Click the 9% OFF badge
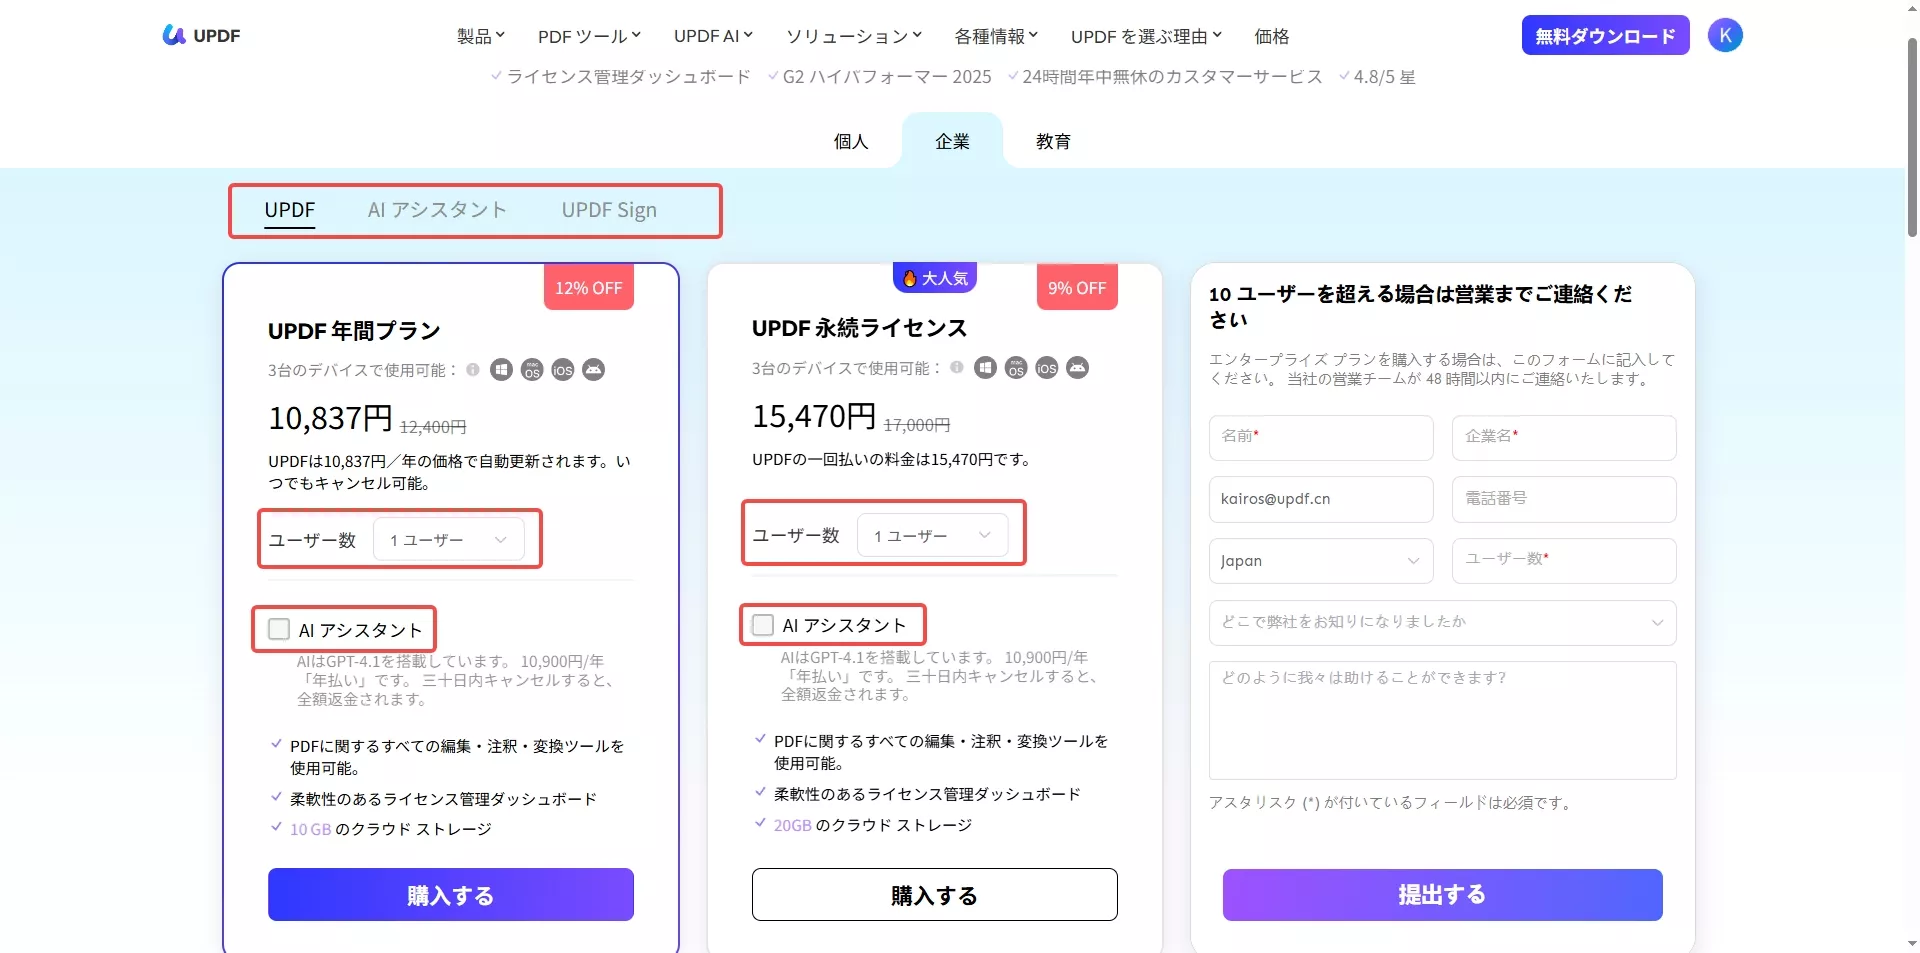This screenshot has width=1920, height=953. point(1077,288)
